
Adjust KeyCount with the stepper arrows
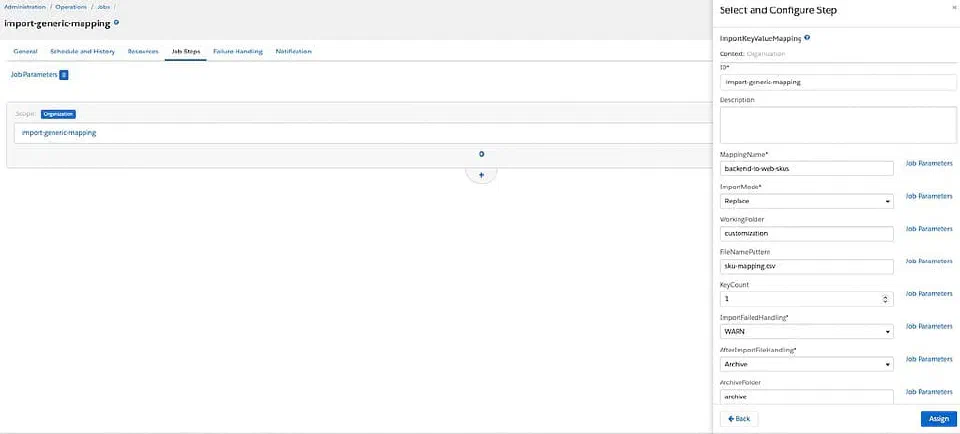pyautogui.click(x=885, y=299)
